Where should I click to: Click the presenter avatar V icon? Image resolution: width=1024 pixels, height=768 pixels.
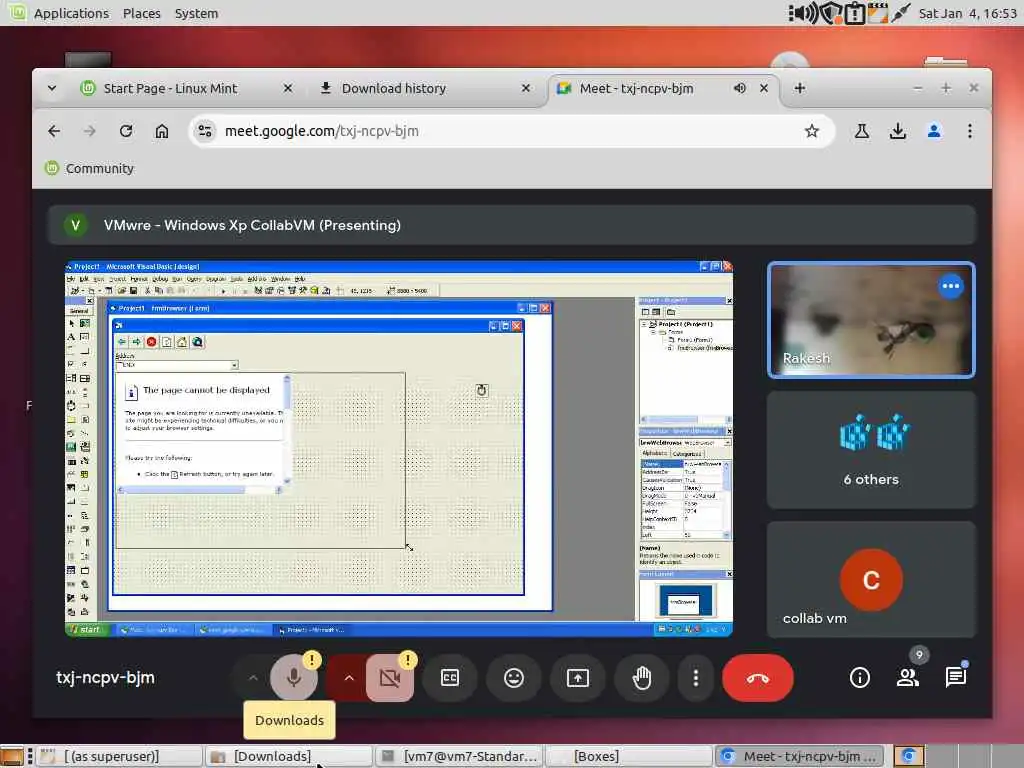(x=76, y=225)
